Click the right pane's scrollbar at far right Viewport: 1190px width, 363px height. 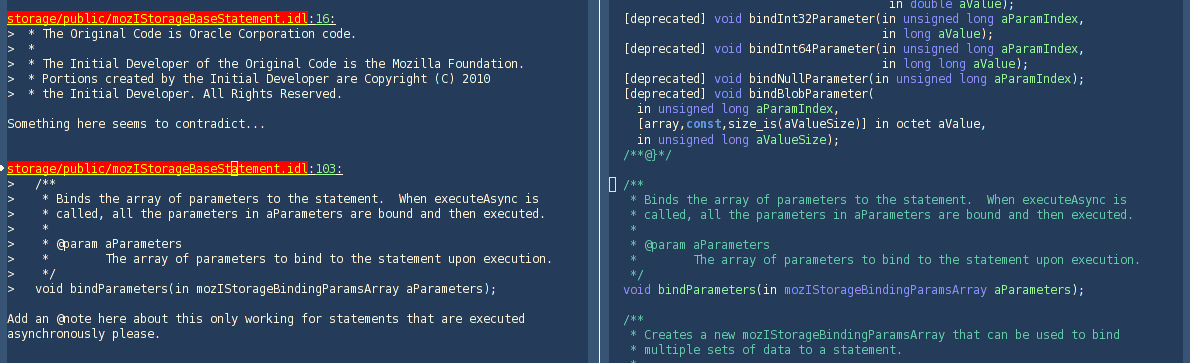[1185, 182]
